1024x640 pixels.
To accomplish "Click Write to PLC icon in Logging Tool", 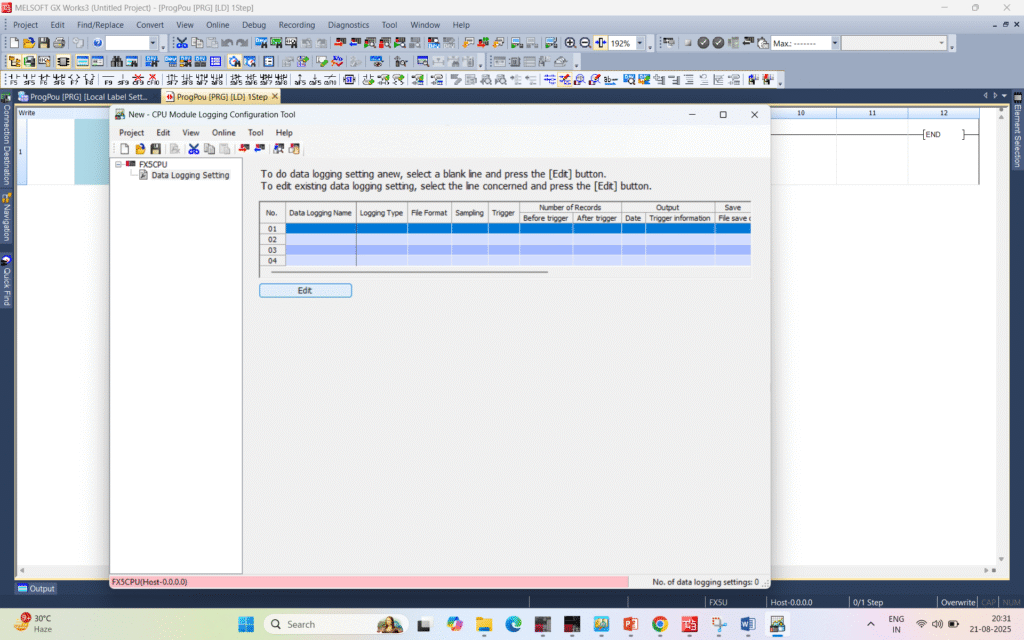I will click(244, 149).
